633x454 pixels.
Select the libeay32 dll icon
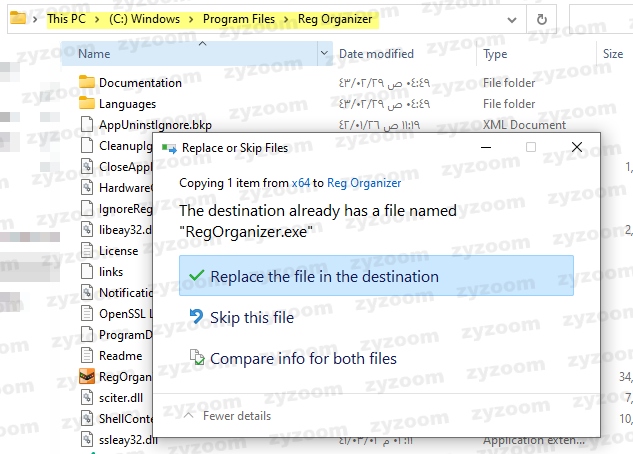point(87,229)
